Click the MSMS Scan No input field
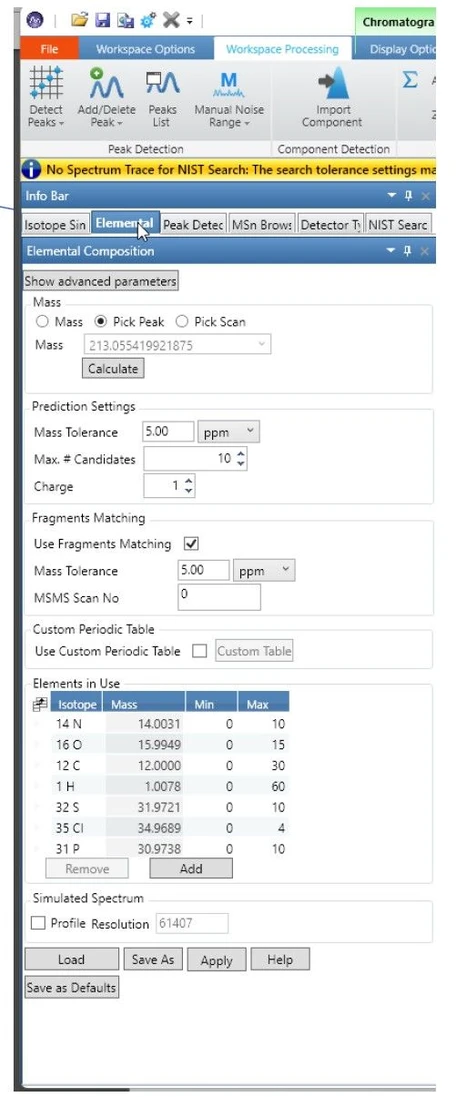This screenshot has height=1097, width=456. tap(219, 597)
